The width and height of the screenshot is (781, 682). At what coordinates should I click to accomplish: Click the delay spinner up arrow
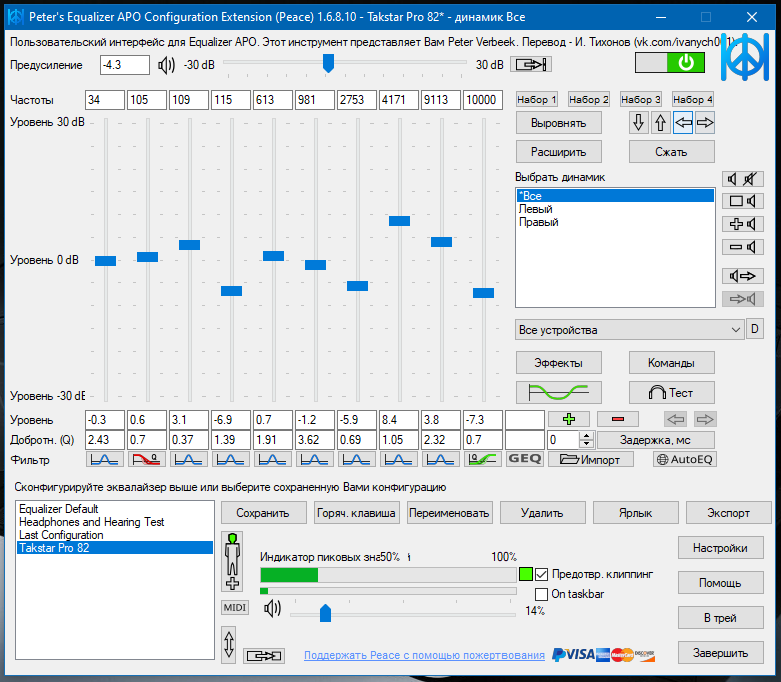tap(587, 436)
